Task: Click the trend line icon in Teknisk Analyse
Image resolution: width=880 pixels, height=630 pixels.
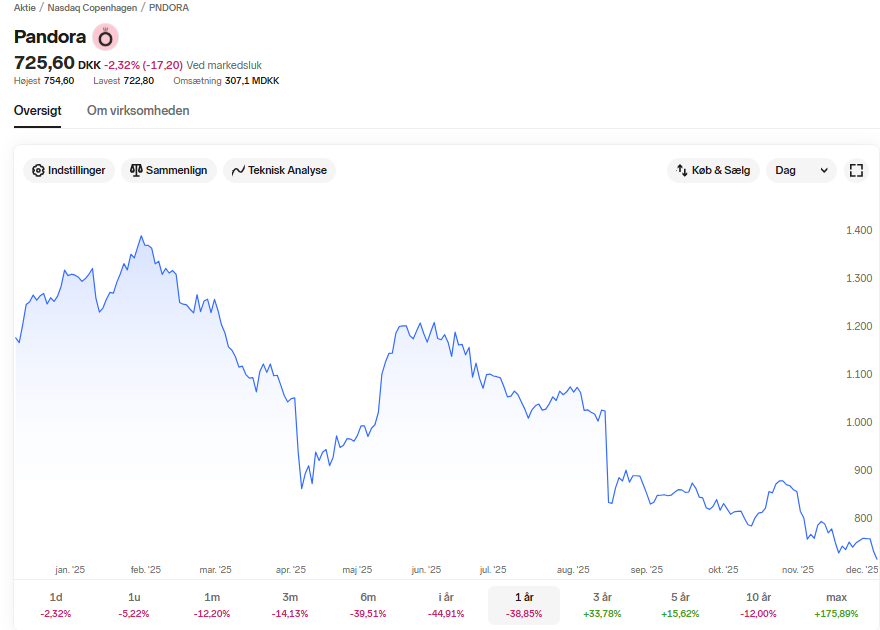Action: coord(238,171)
